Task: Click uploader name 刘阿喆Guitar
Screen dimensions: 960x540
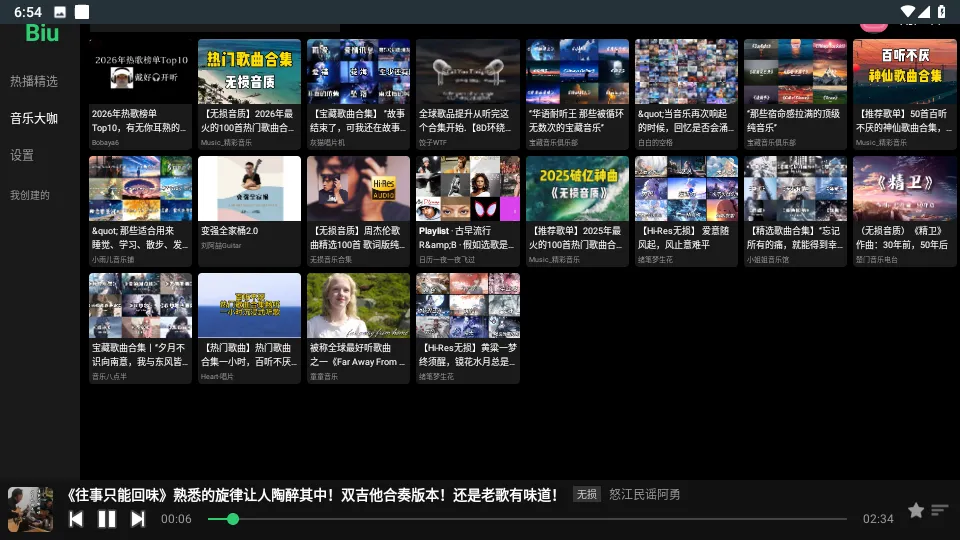Action: tap(221, 246)
